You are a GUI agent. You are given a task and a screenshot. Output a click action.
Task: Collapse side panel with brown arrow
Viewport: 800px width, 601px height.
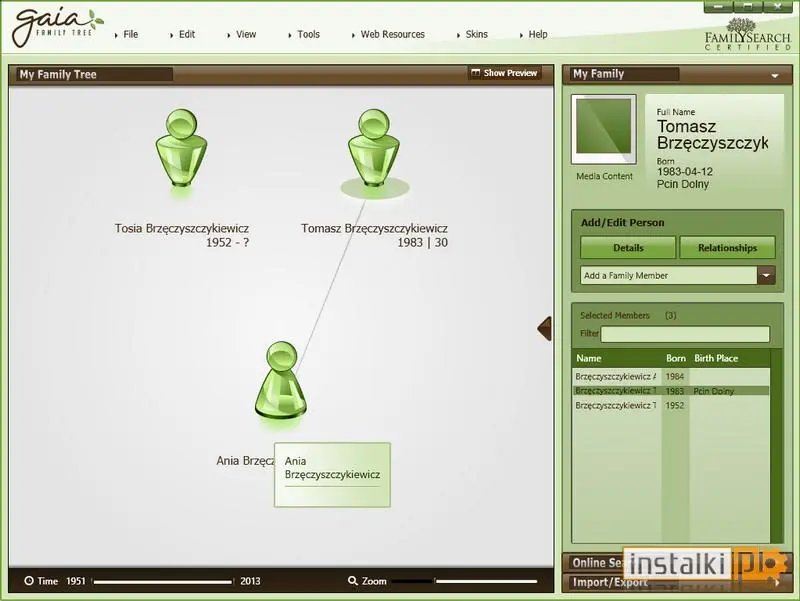tap(544, 328)
